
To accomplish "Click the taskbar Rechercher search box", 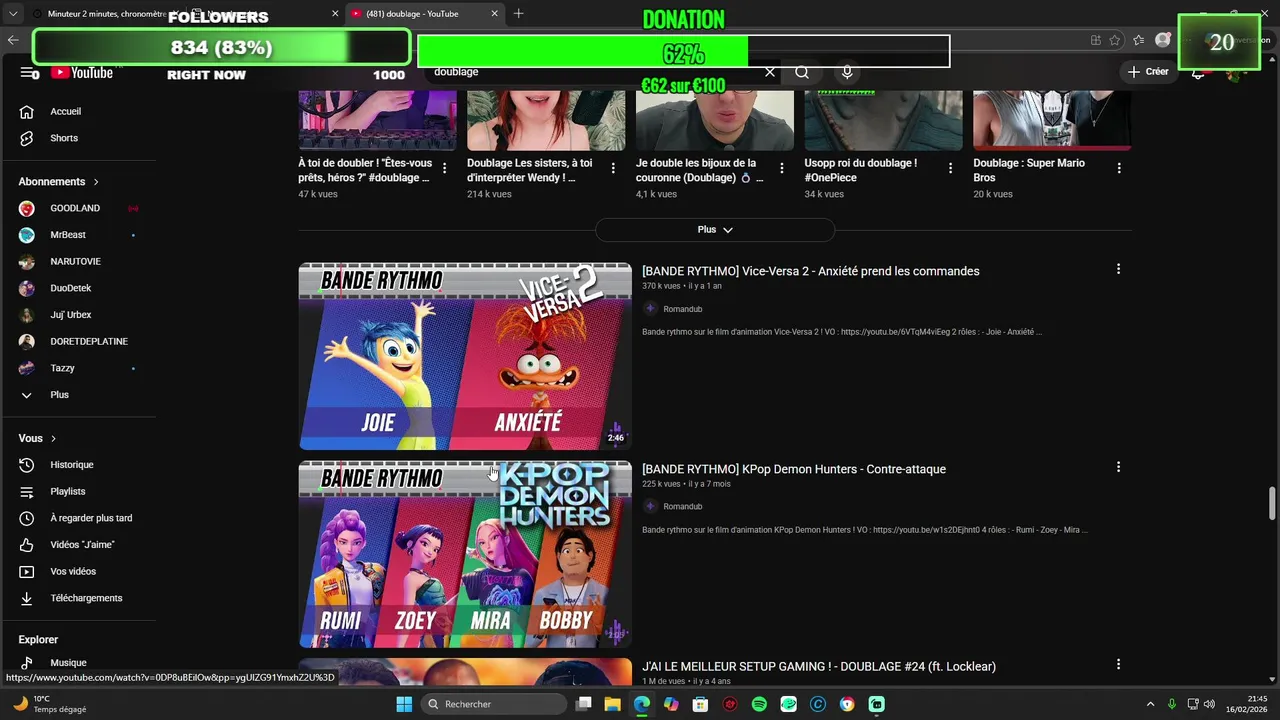I will [x=494, y=704].
